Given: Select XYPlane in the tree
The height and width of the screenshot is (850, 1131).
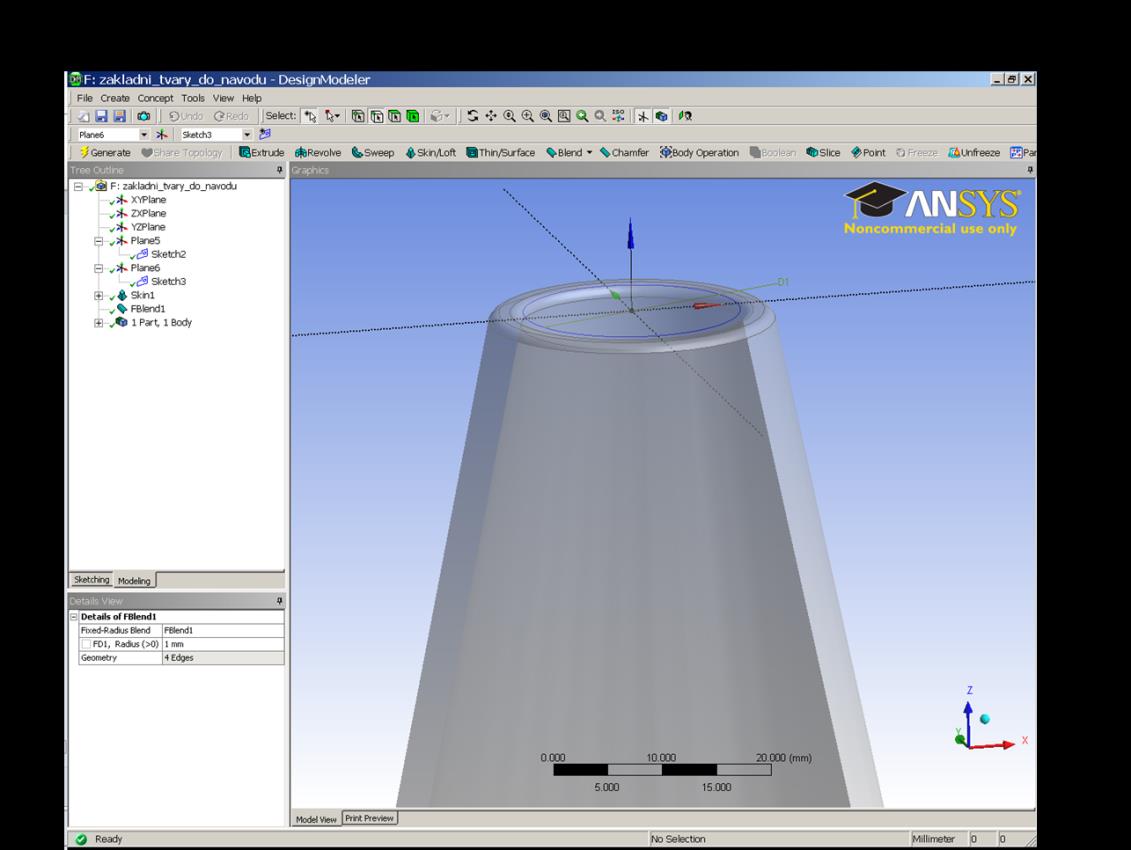Looking at the screenshot, I should (148, 200).
